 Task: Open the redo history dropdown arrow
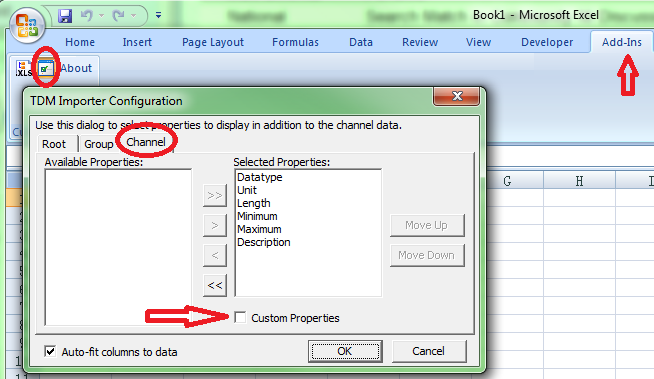[x=133, y=16]
